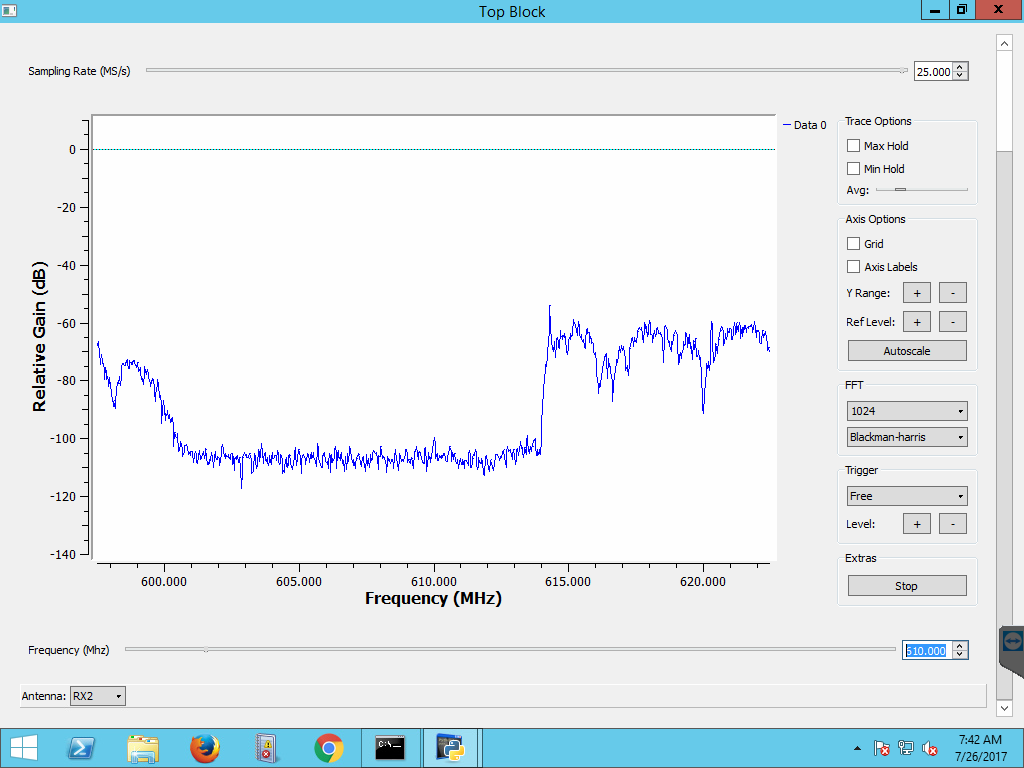Launch Google Chrome from taskbar

click(328, 747)
